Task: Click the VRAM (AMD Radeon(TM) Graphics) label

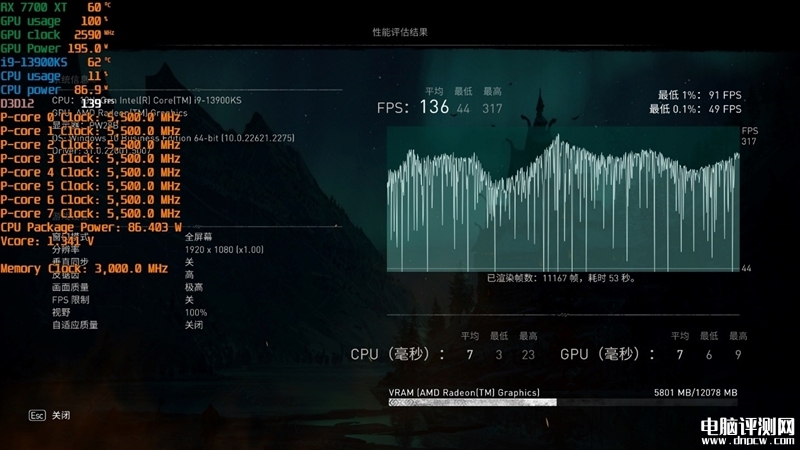Action: tap(464, 392)
